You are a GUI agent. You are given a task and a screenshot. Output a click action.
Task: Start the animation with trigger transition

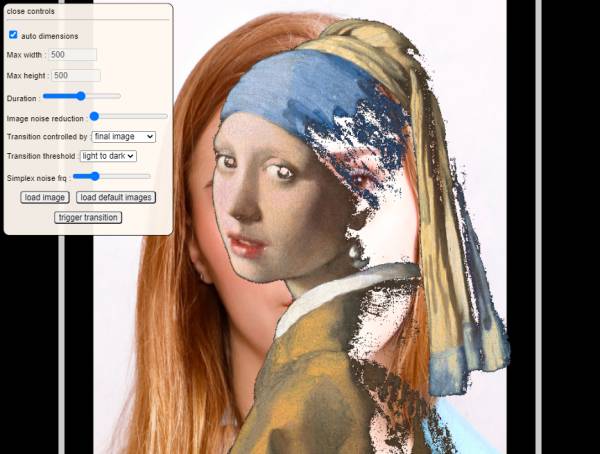pos(88,217)
